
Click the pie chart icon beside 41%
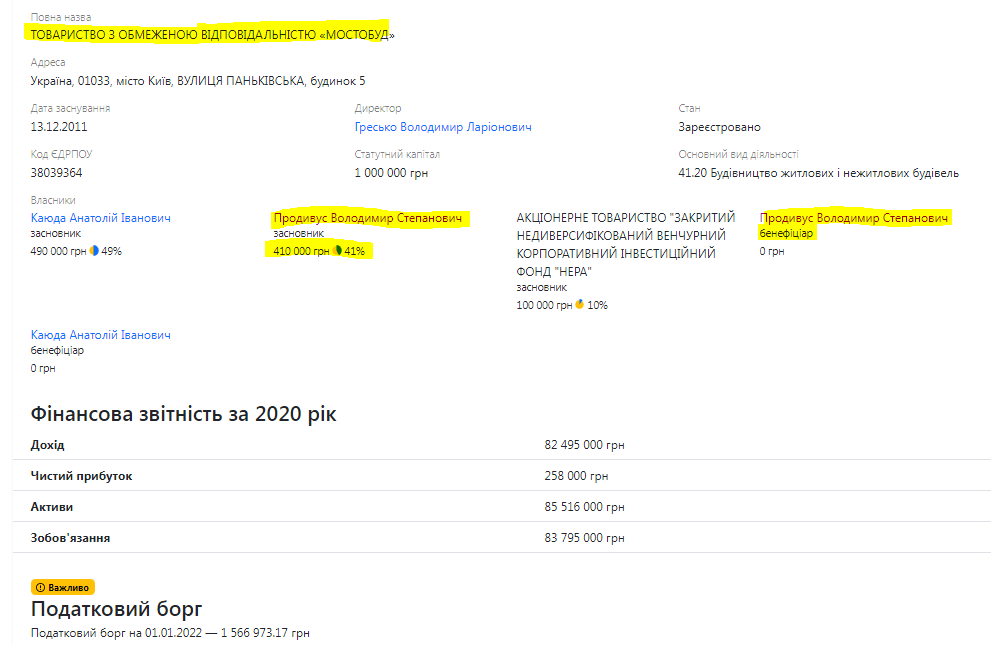pos(337,251)
